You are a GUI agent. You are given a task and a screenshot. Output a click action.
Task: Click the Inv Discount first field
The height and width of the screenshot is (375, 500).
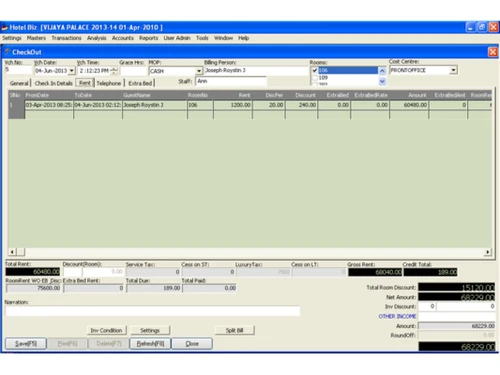(x=427, y=306)
